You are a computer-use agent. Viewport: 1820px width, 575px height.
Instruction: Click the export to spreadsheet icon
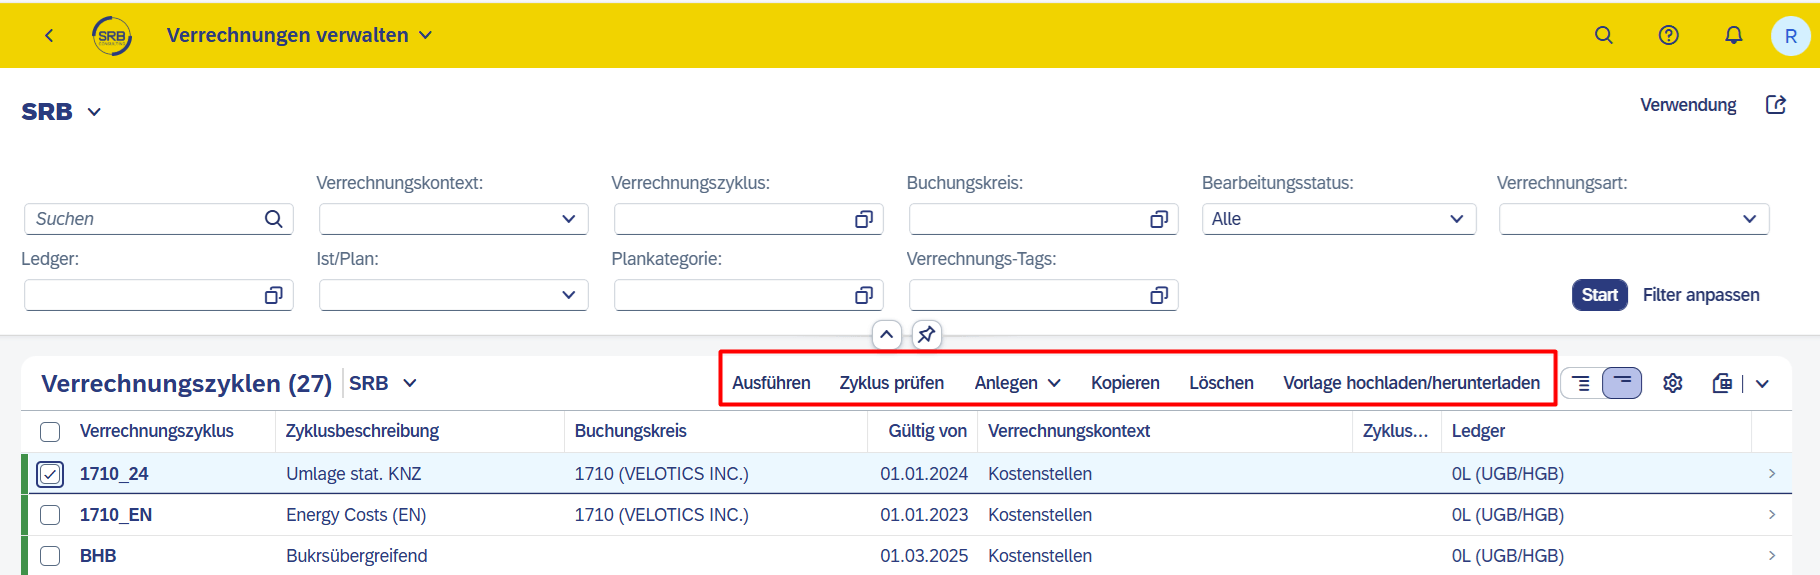click(x=1722, y=383)
